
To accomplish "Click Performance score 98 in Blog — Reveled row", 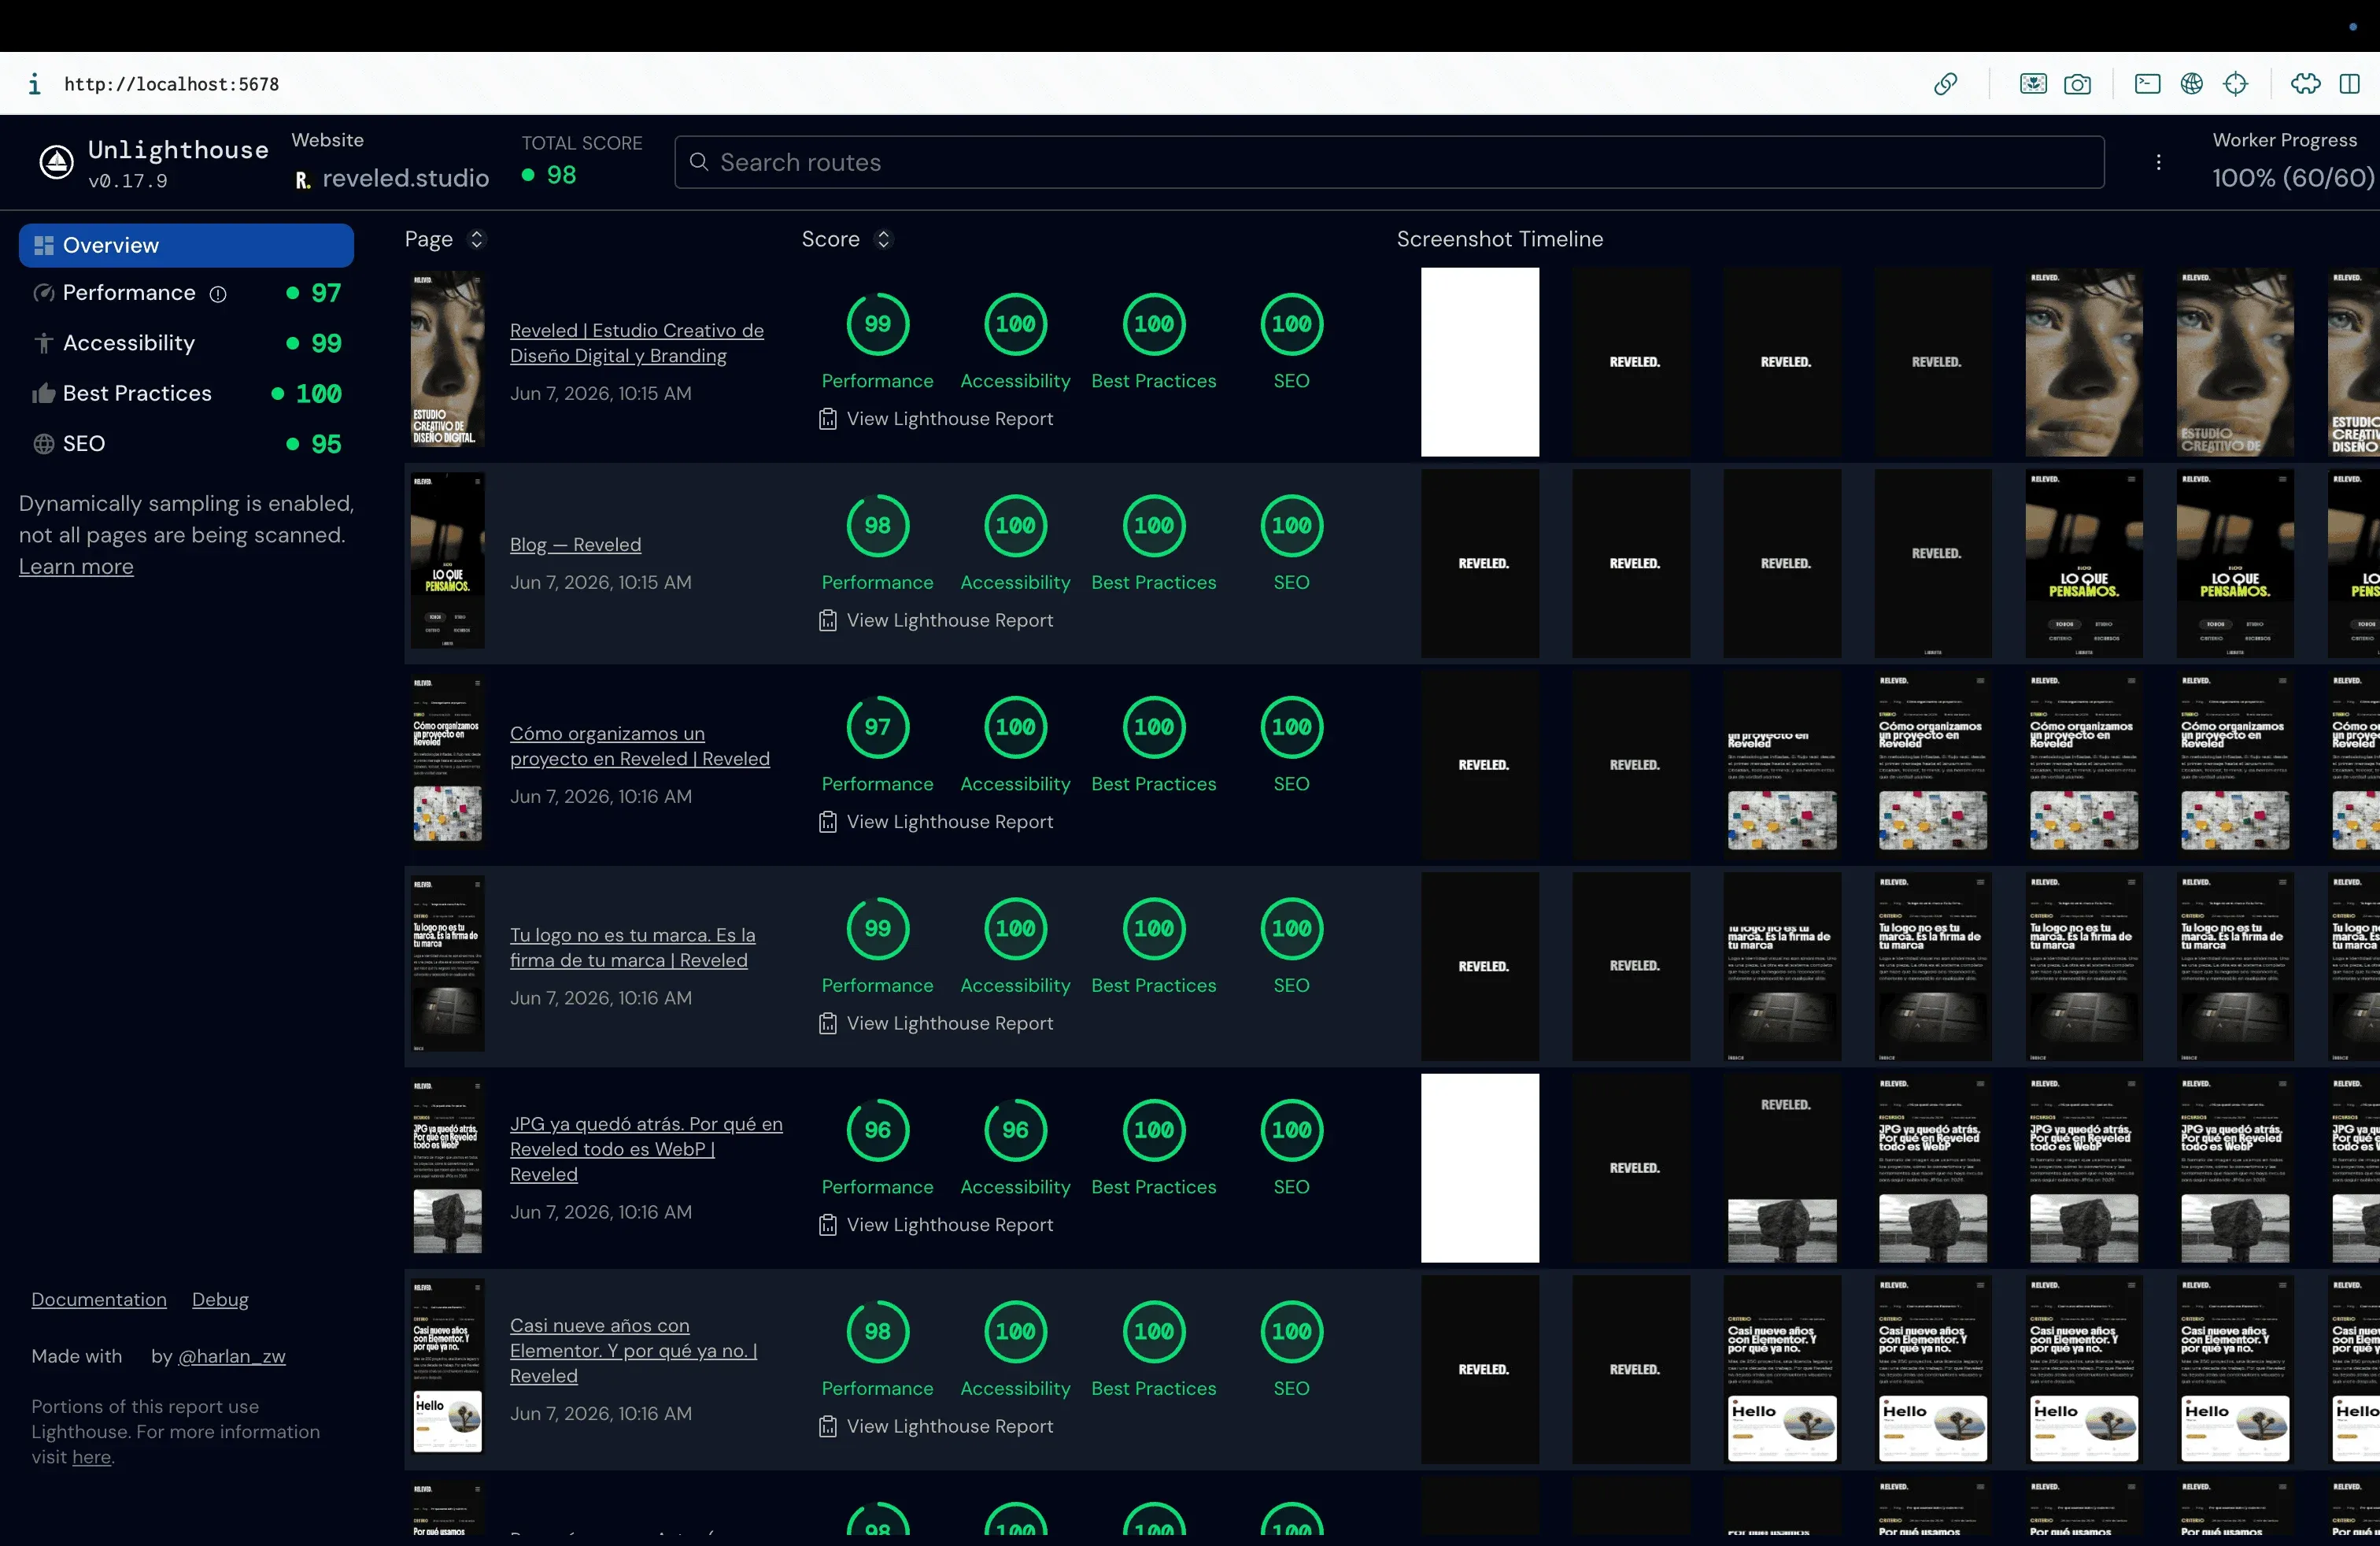I will point(877,526).
